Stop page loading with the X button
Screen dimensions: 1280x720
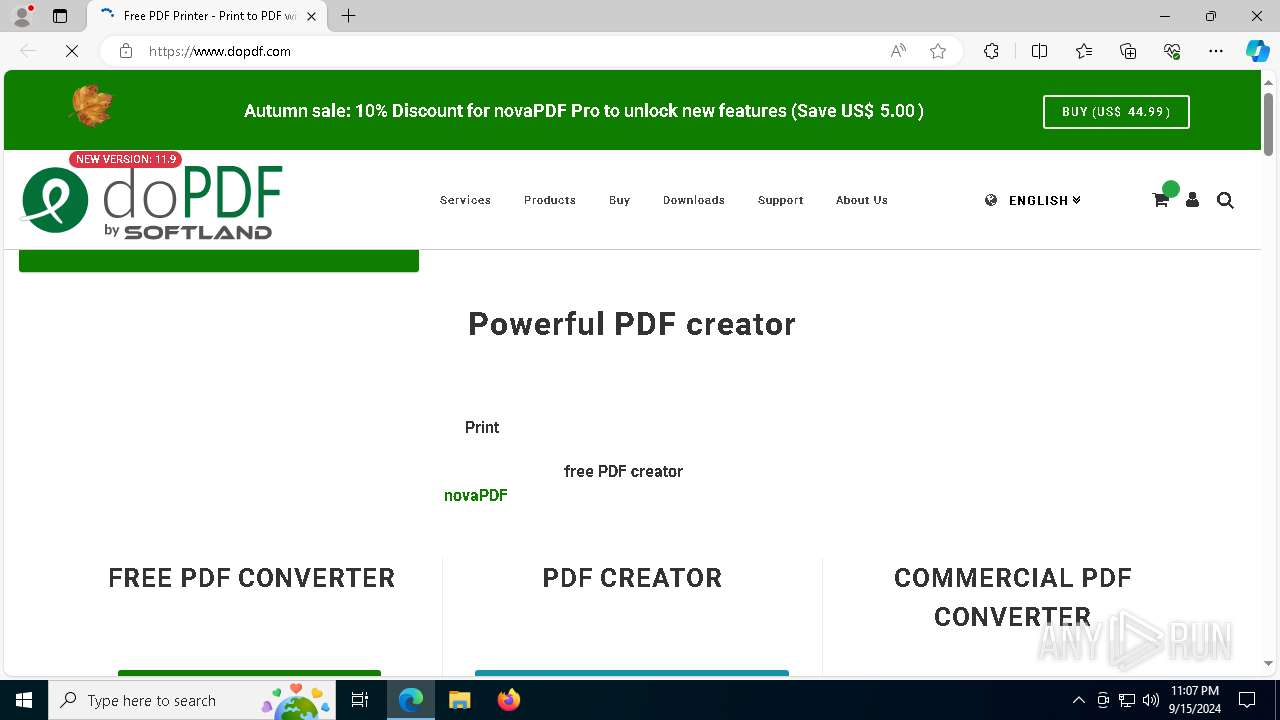point(72,51)
